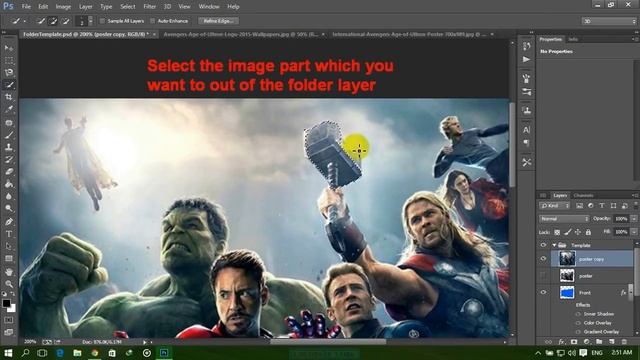This screenshot has width=640, height=360.
Task: Hide the Front layer
Action: pos(543,292)
